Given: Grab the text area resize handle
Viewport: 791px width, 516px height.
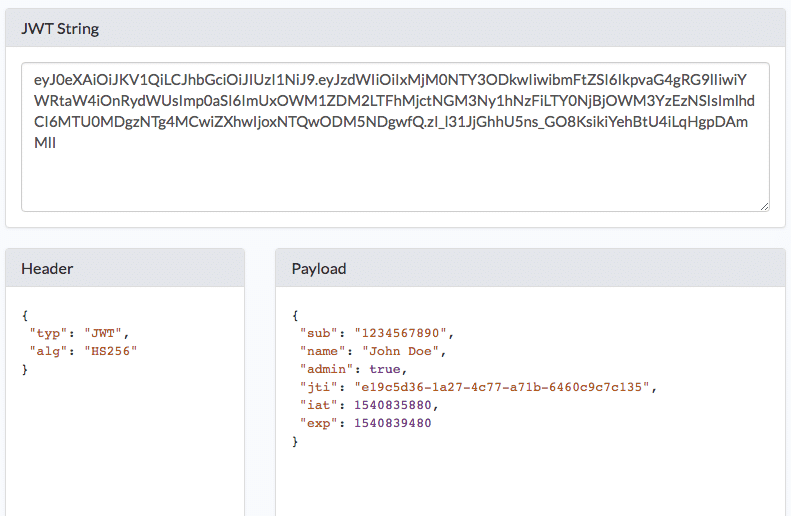Looking at the screenshot, I should [764, 206].
